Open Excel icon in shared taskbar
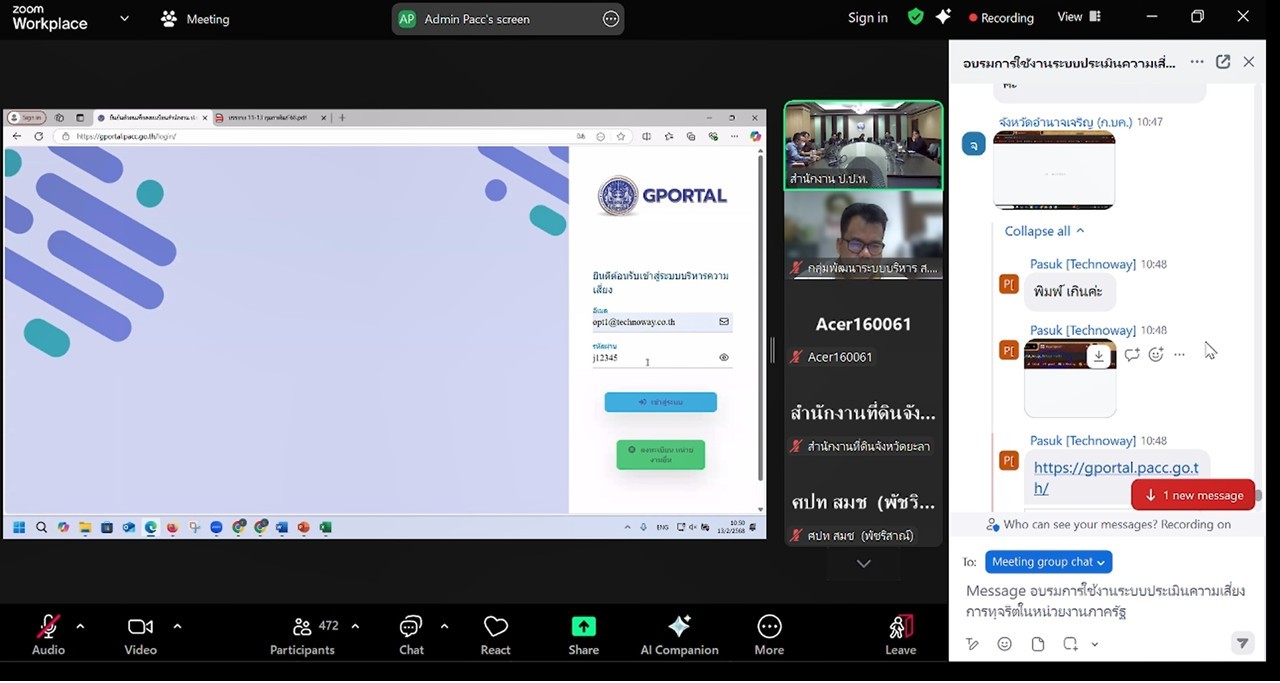Viewport: 1280px width, 683px height. [325, 527]
